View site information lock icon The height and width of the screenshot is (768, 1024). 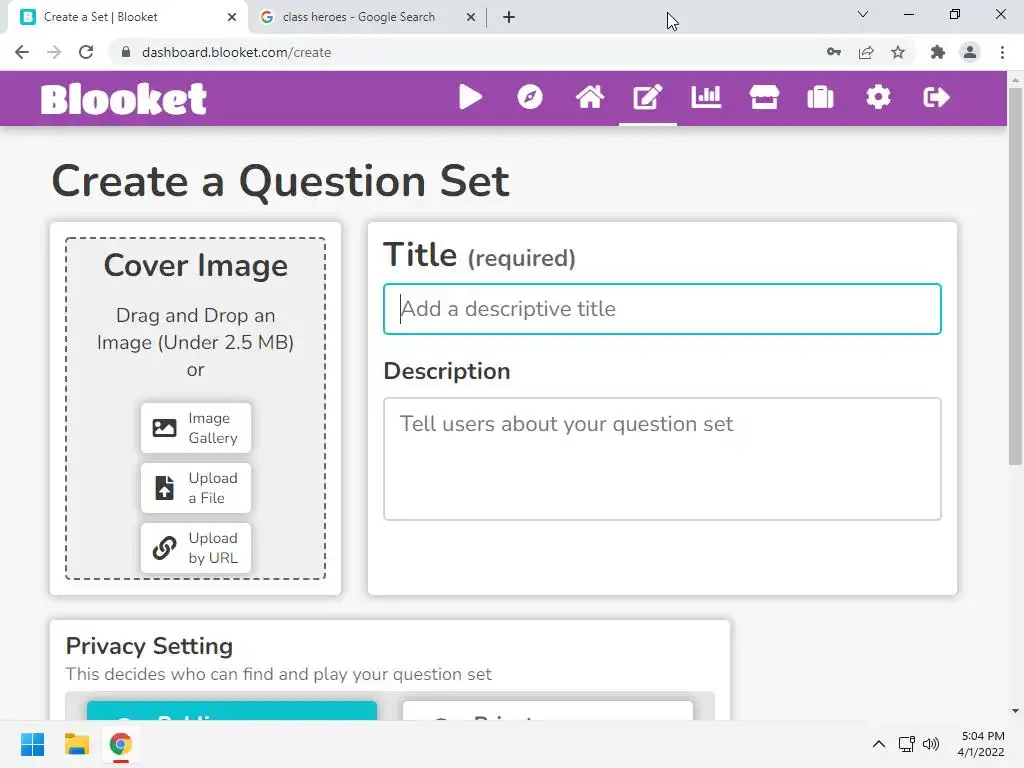point(126,52)
